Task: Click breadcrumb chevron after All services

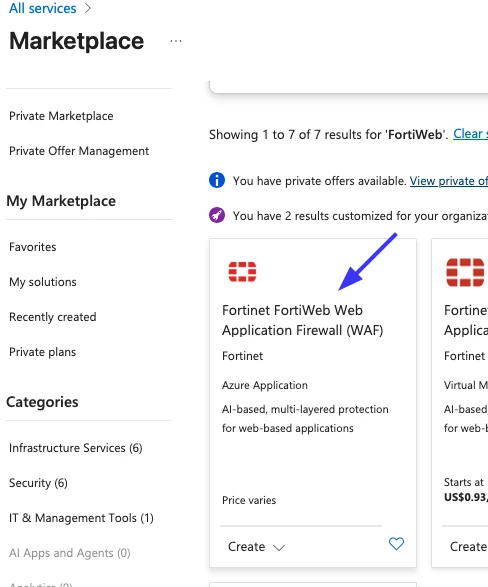Action: click(88, 8)
